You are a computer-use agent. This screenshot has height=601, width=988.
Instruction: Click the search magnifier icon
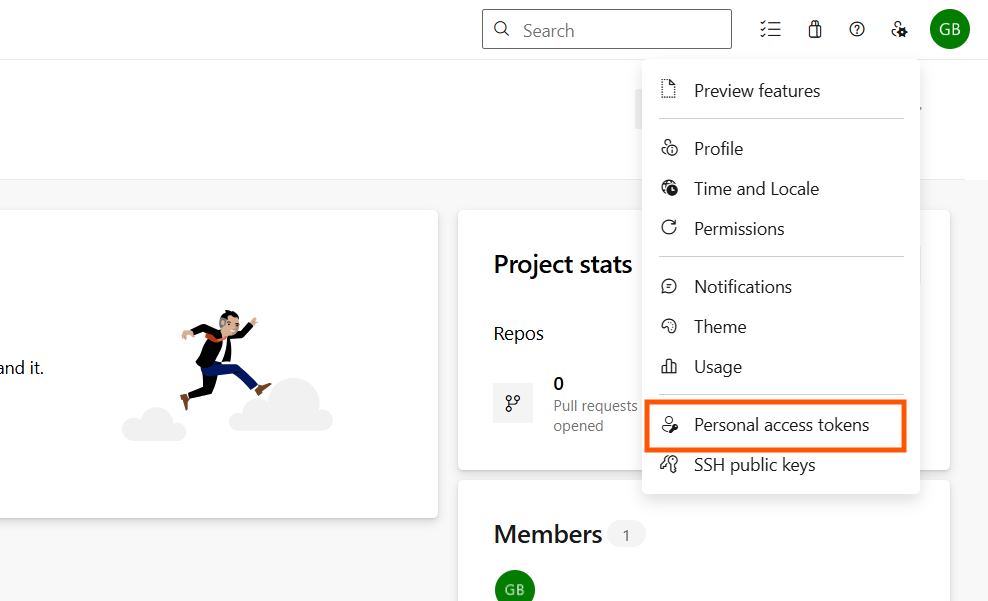click(502, 30)
